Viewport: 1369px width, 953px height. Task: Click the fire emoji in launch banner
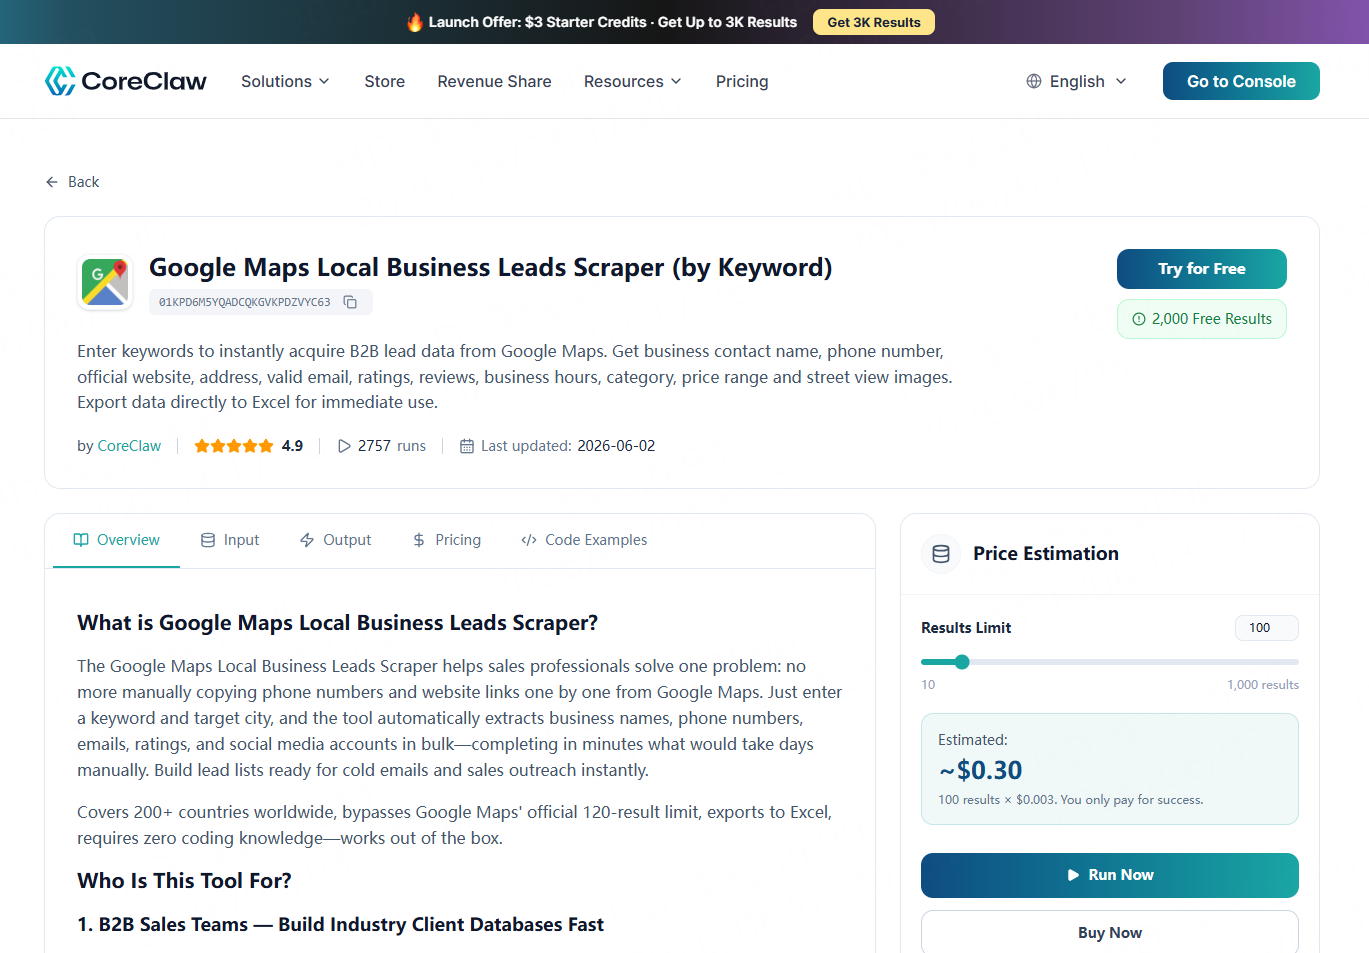pyautogui.click(x=415, y=22)
